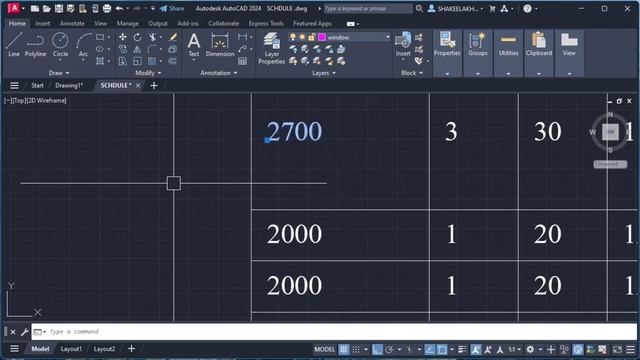The height and width of the screenshot is (360, 640).
Task: Select the Polyline tool
Action: 35,44
